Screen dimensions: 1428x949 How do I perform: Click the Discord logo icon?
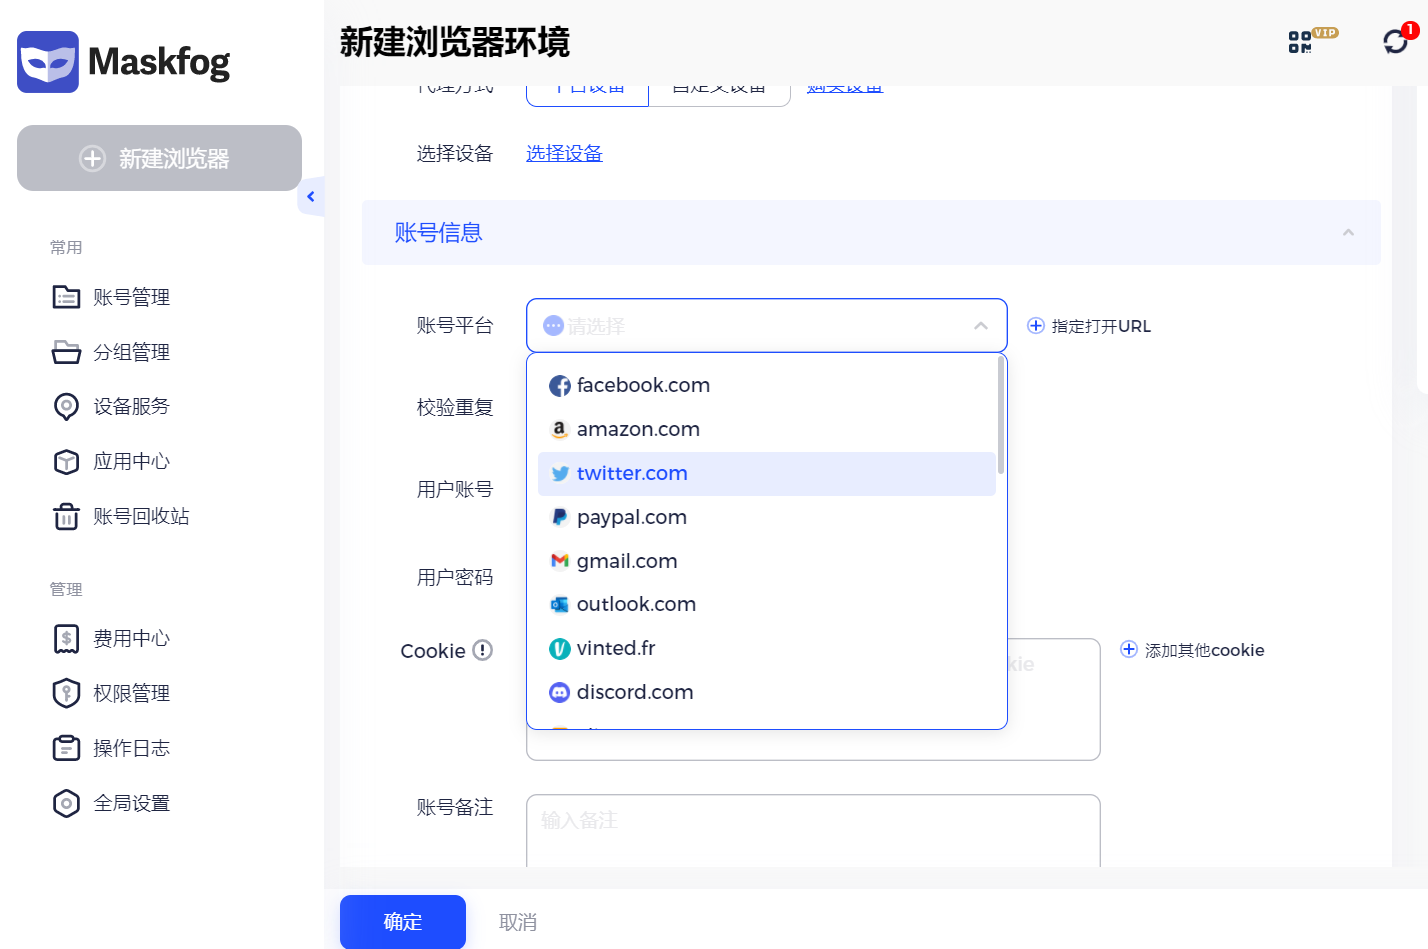click(x=560, y=692)
